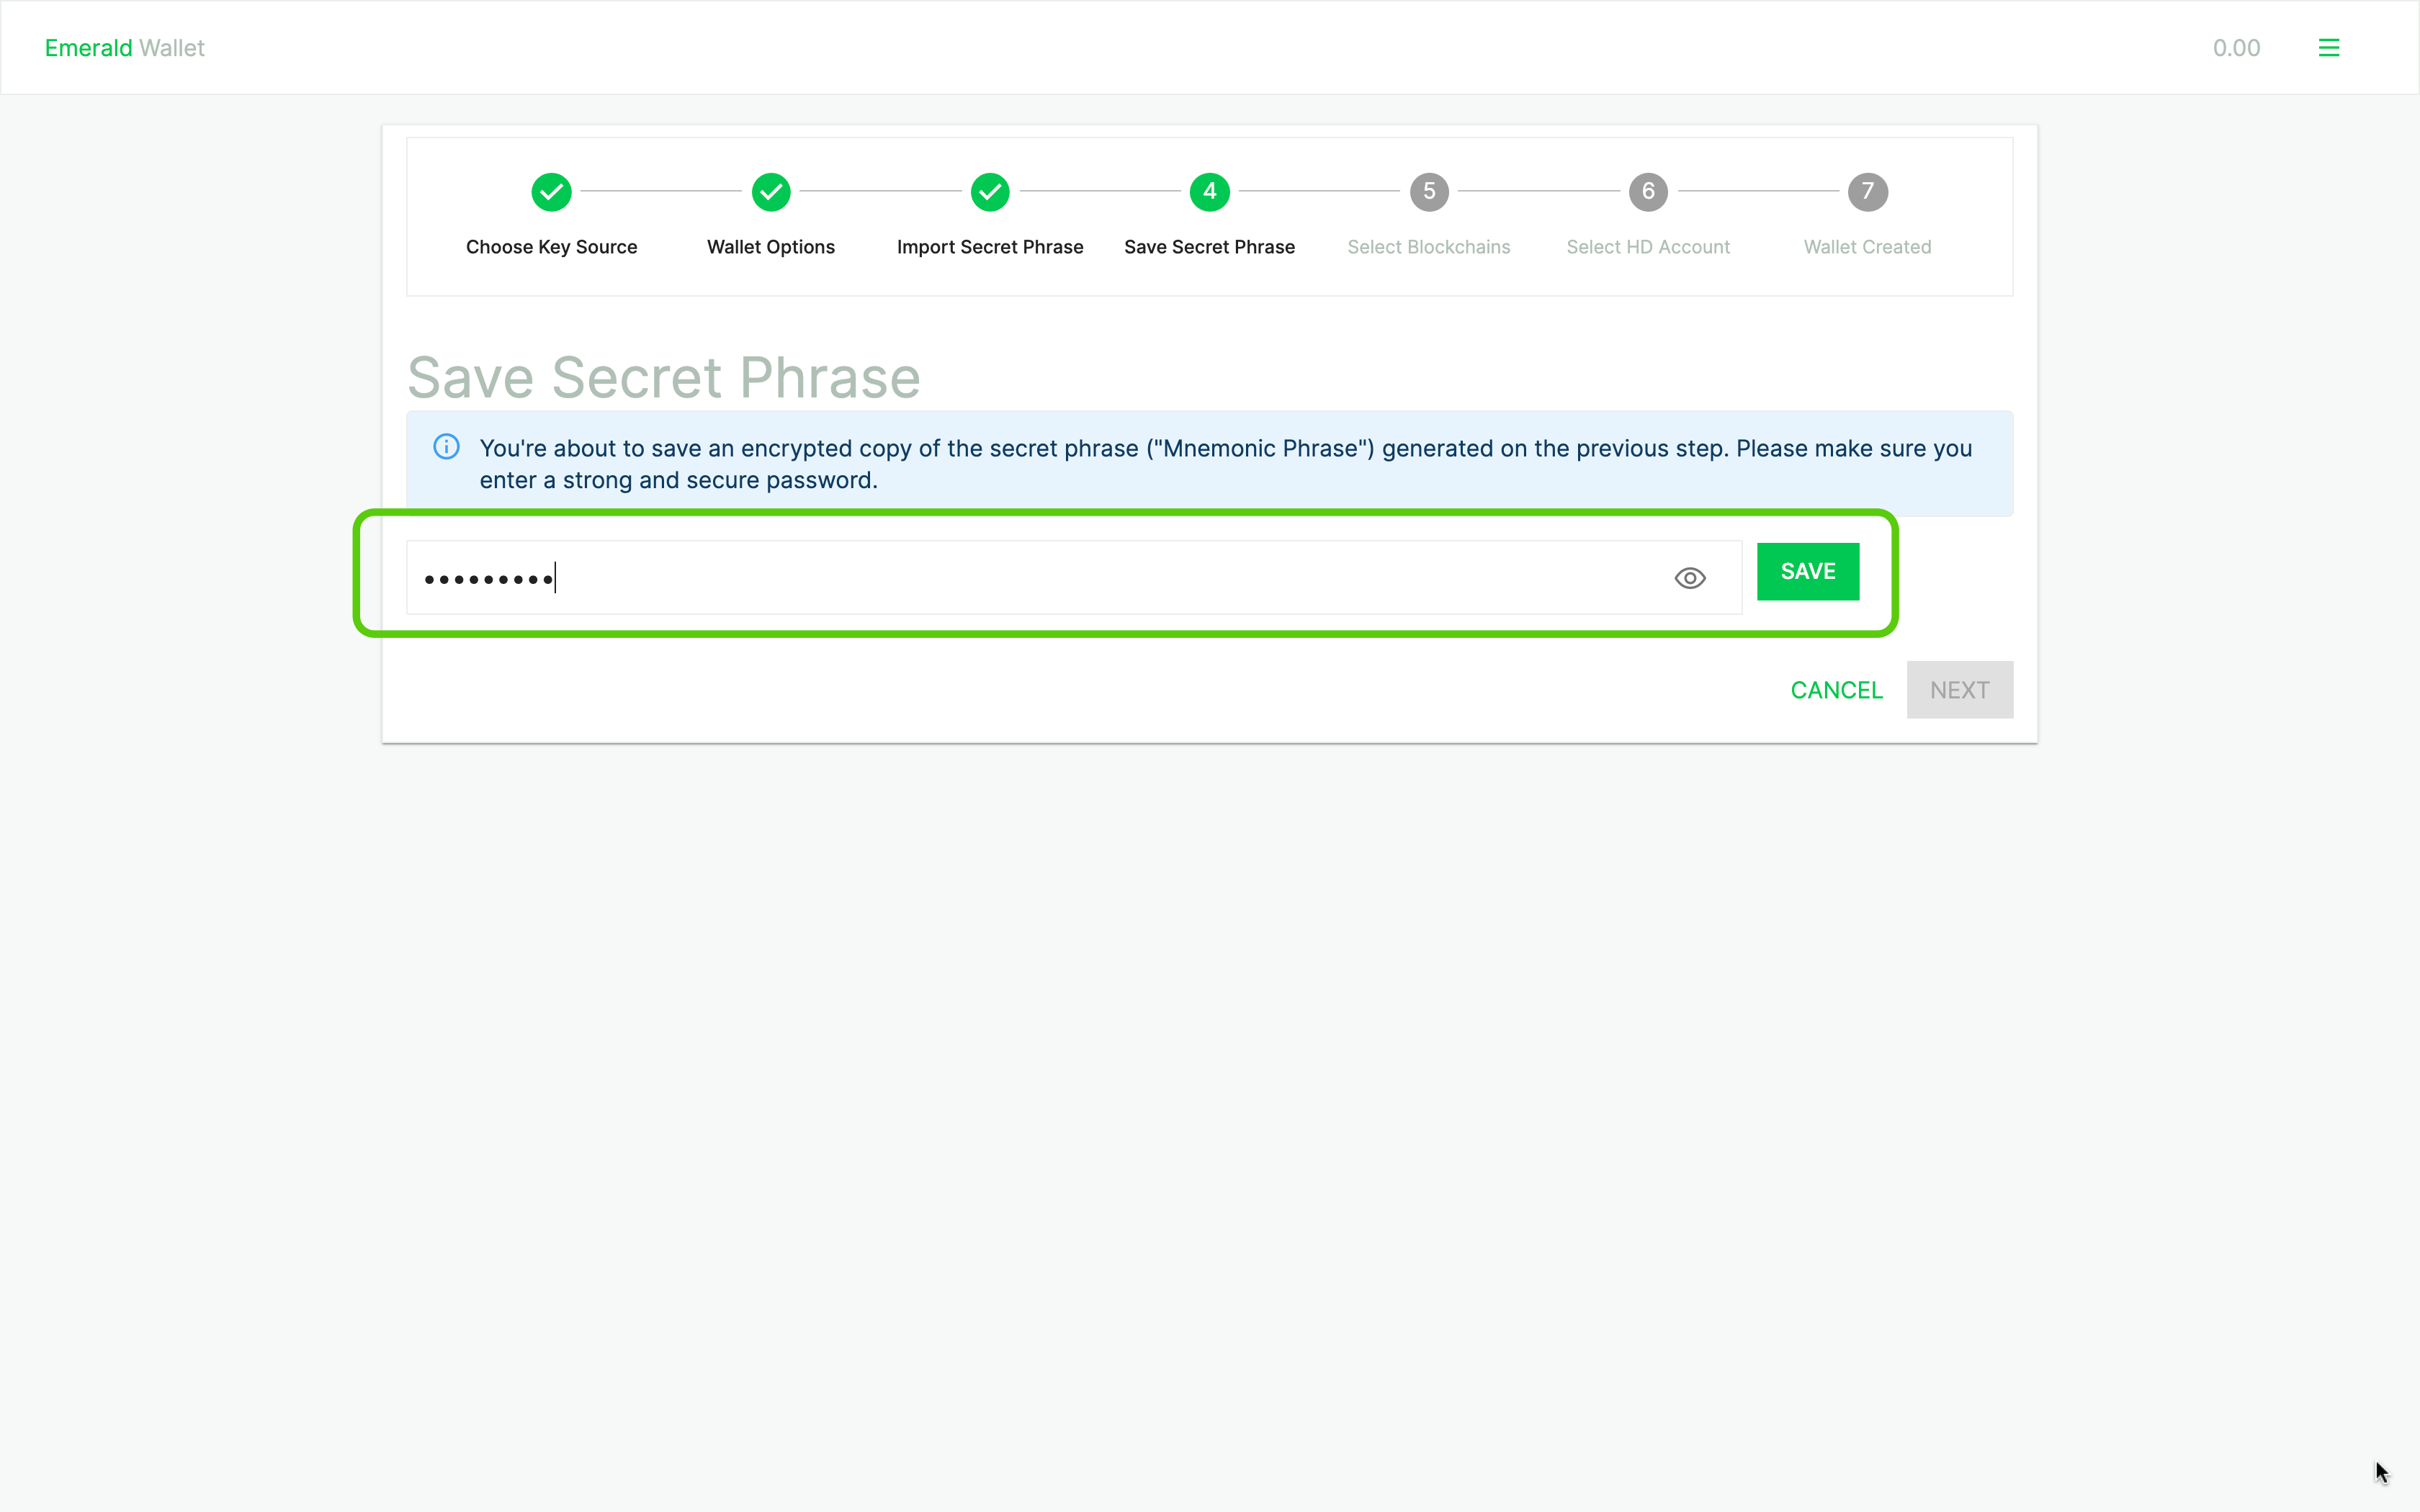Click the step 4 circle icon

1209,192
